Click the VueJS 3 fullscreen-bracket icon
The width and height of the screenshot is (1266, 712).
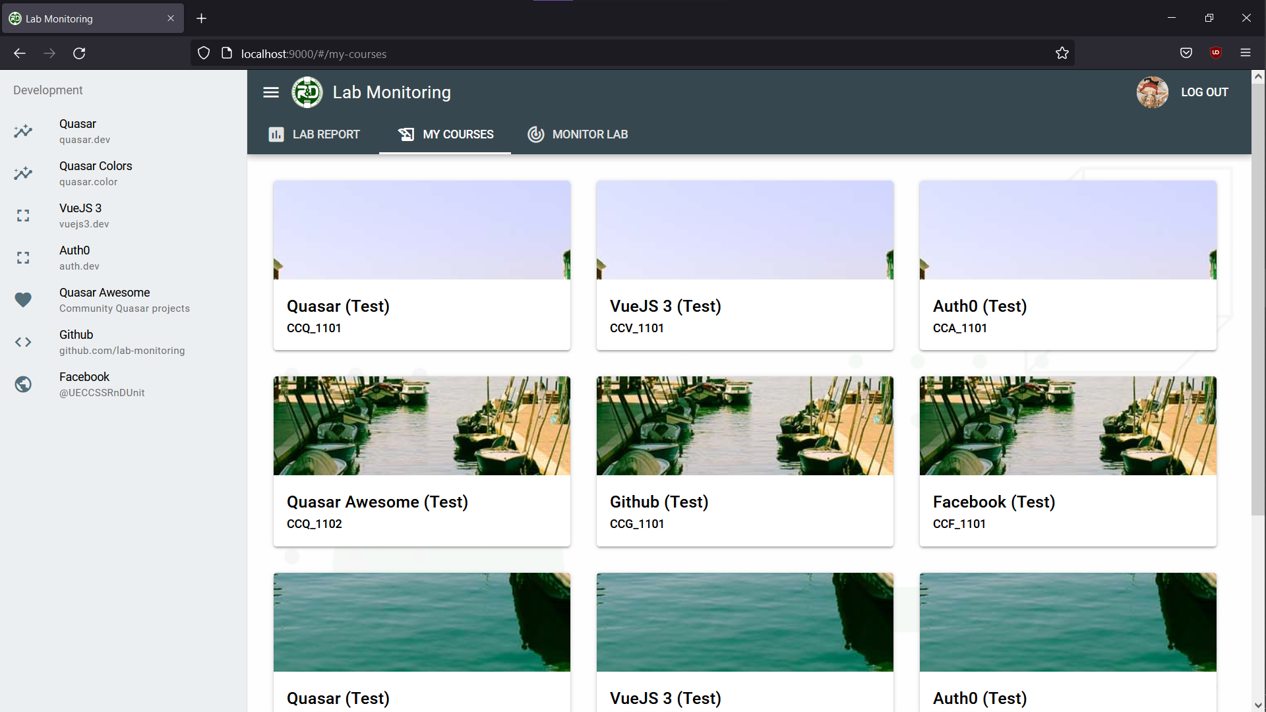[23, 216]
